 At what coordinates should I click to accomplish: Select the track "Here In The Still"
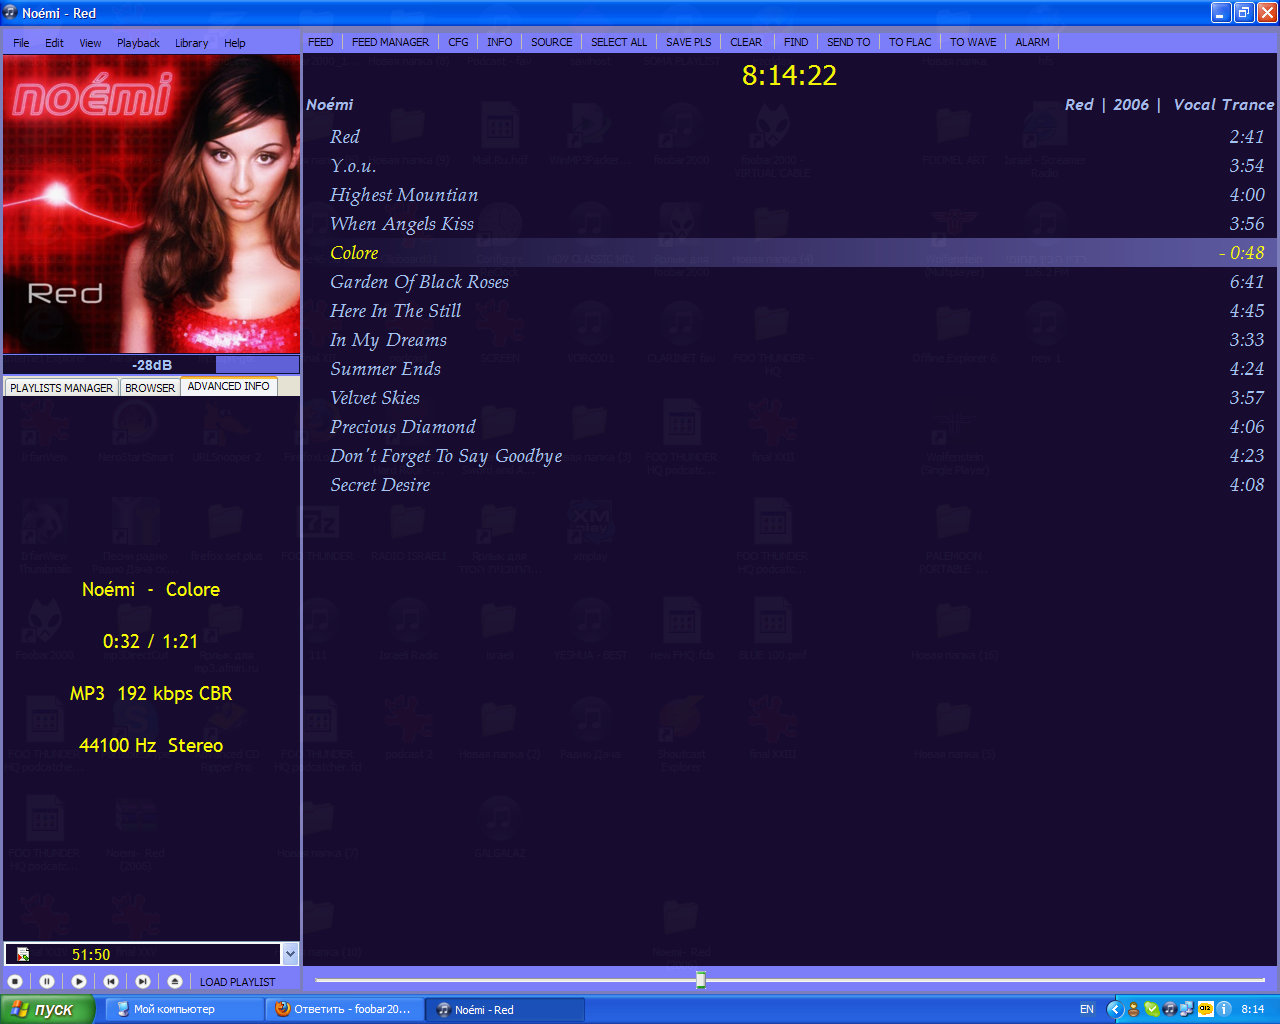click(790, 311)
